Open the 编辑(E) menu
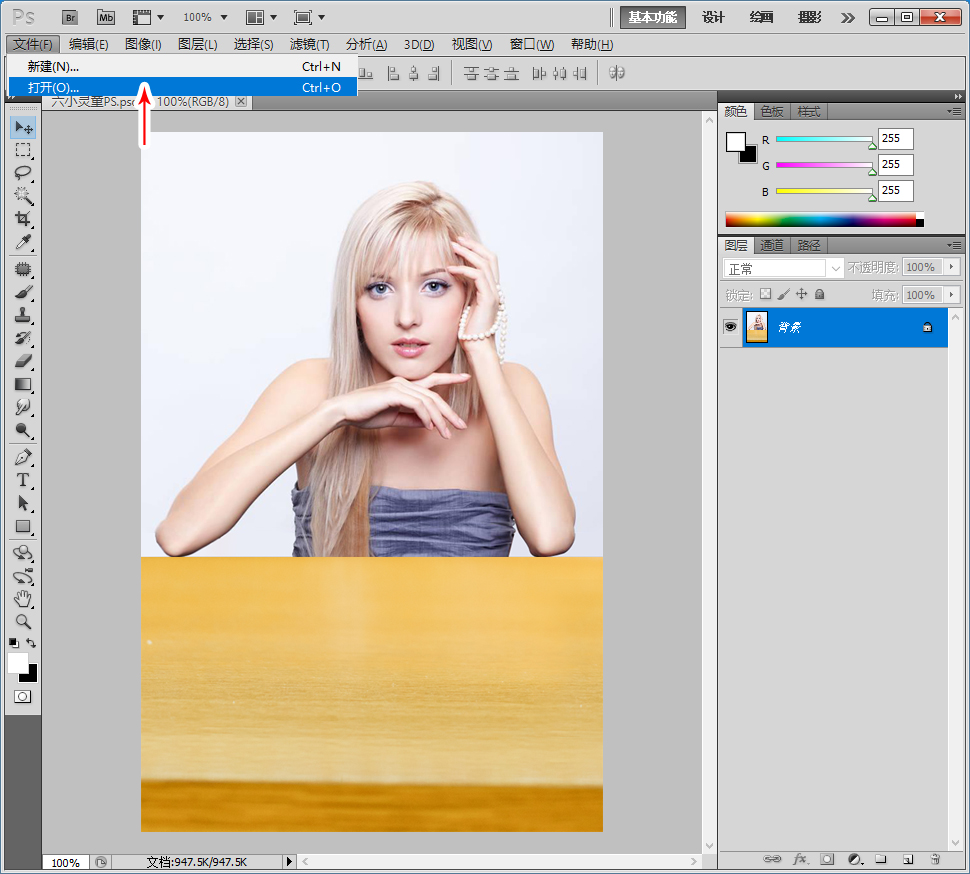This screenshot has height=874, width=970. 88,45
